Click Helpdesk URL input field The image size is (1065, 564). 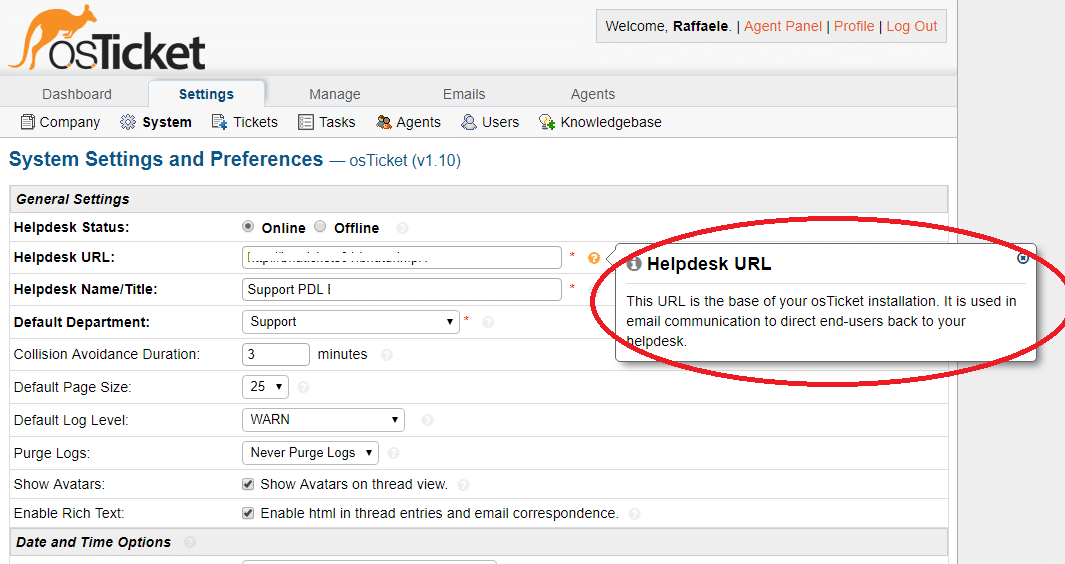tap(401, 258)
